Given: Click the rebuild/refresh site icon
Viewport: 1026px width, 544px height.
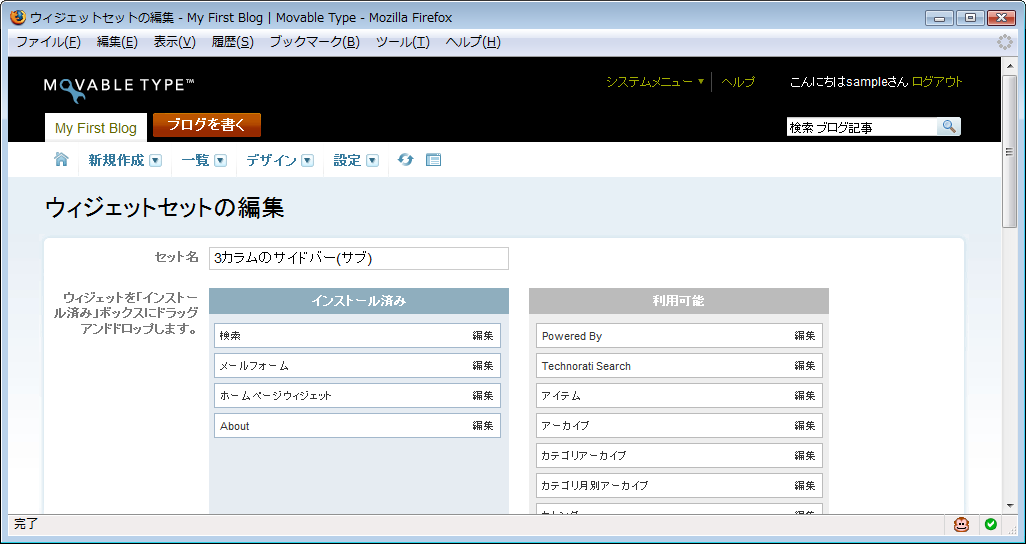Looking at the screenshot, I should coord(405,160).
